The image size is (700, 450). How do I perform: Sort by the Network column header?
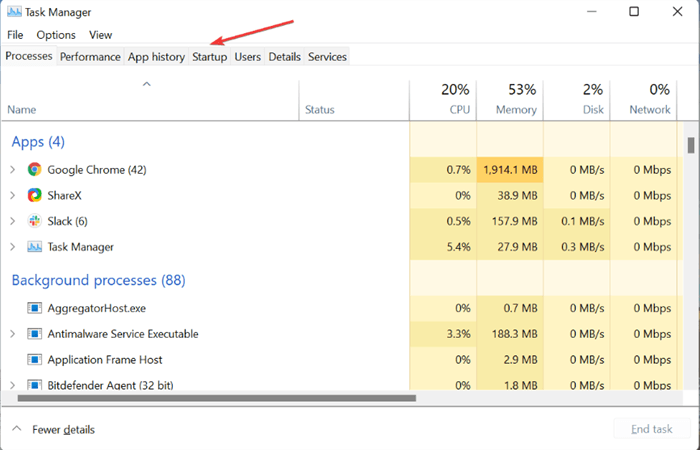644,100
